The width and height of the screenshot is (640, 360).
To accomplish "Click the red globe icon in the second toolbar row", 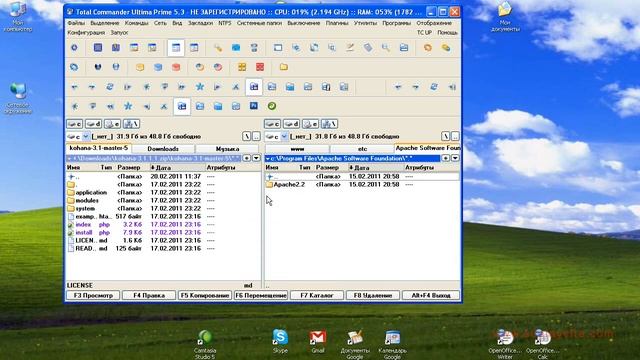I will 218,67.
